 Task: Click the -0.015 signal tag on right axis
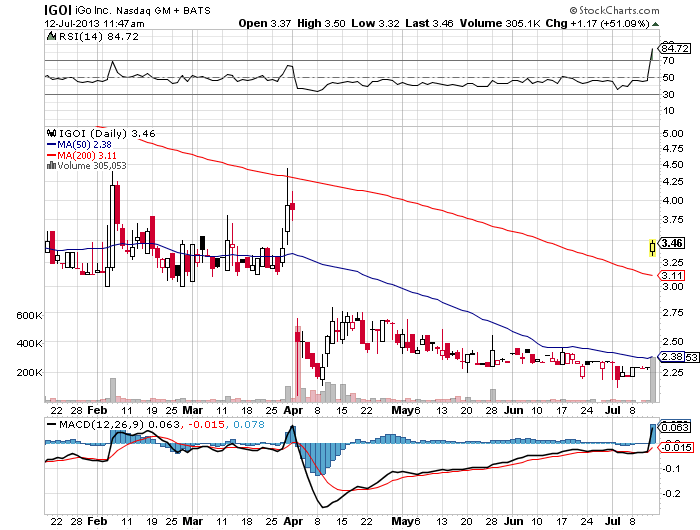pyautogui.click(x=676, y=447)
